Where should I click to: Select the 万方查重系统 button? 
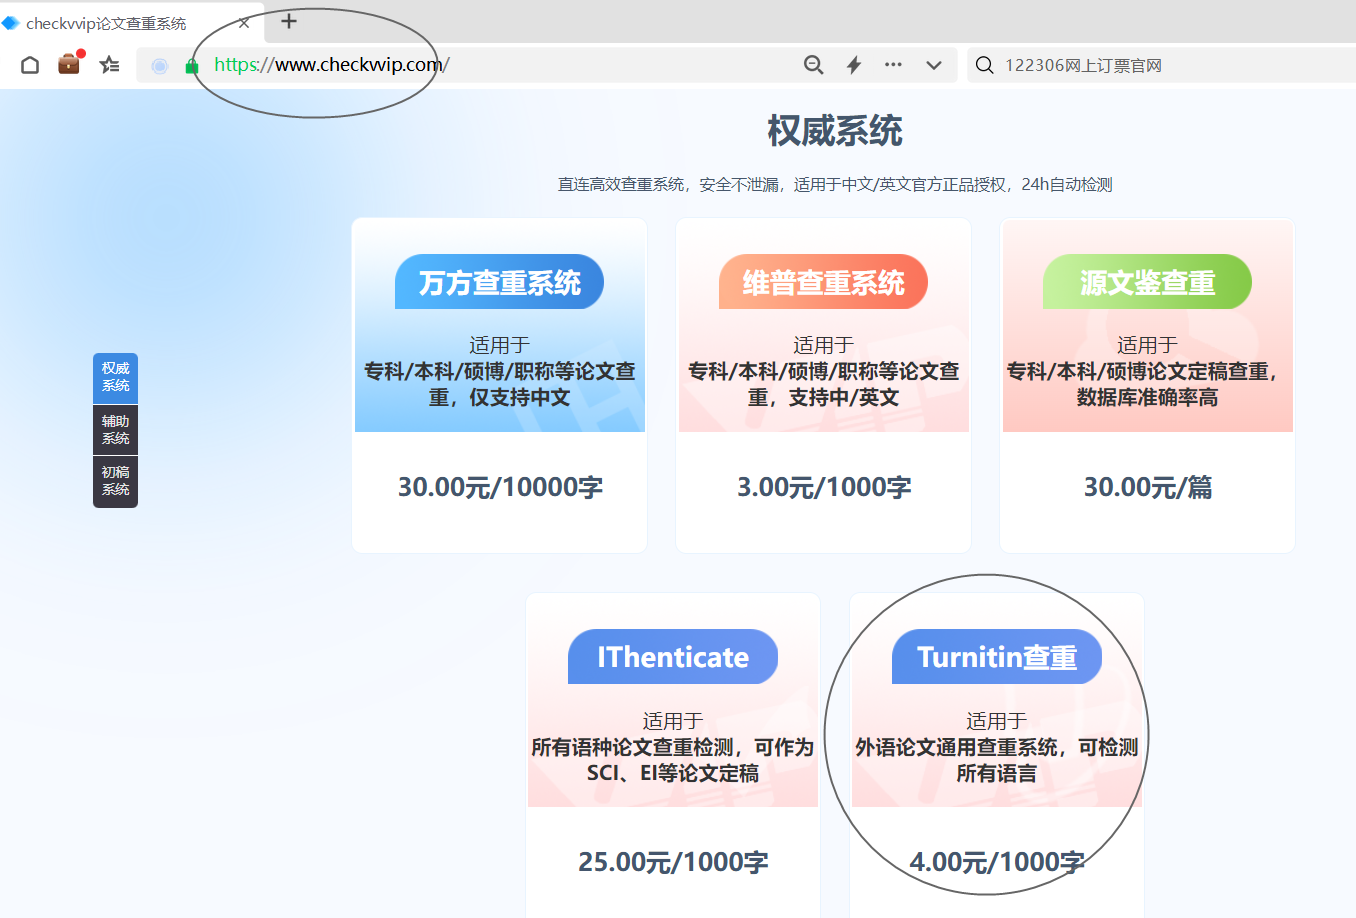pos(499,282)
